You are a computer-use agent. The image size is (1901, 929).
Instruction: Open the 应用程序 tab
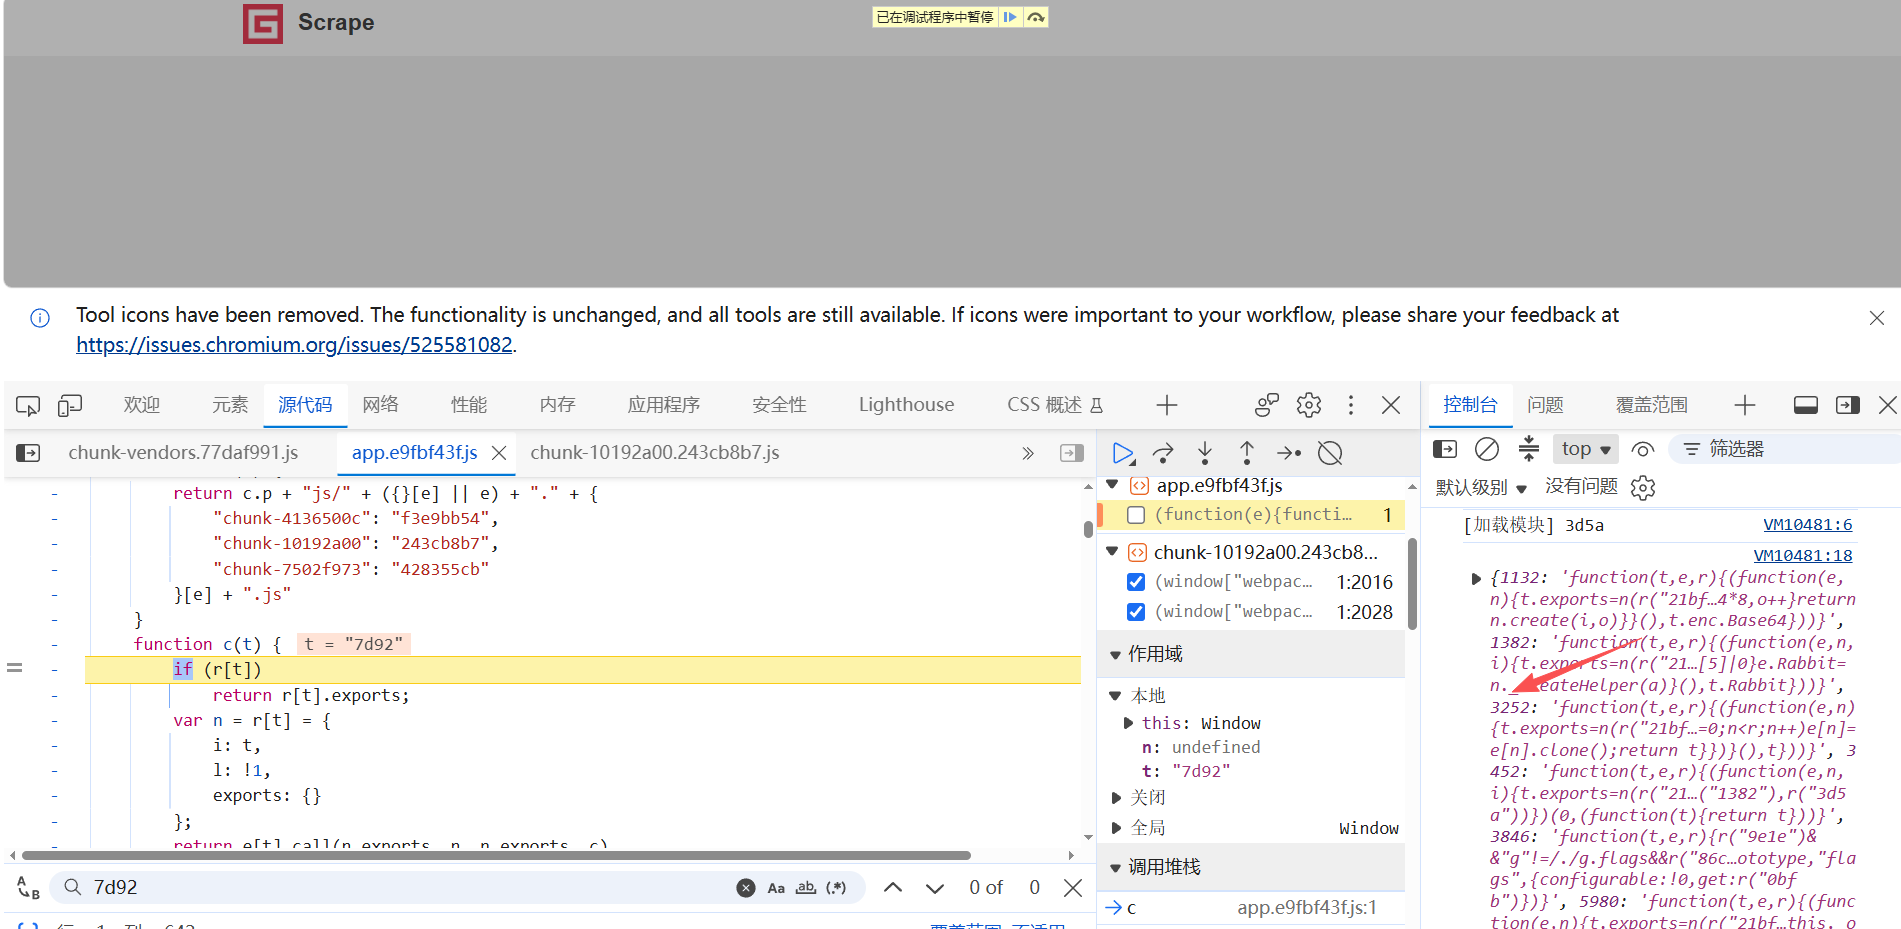point(664,405)
